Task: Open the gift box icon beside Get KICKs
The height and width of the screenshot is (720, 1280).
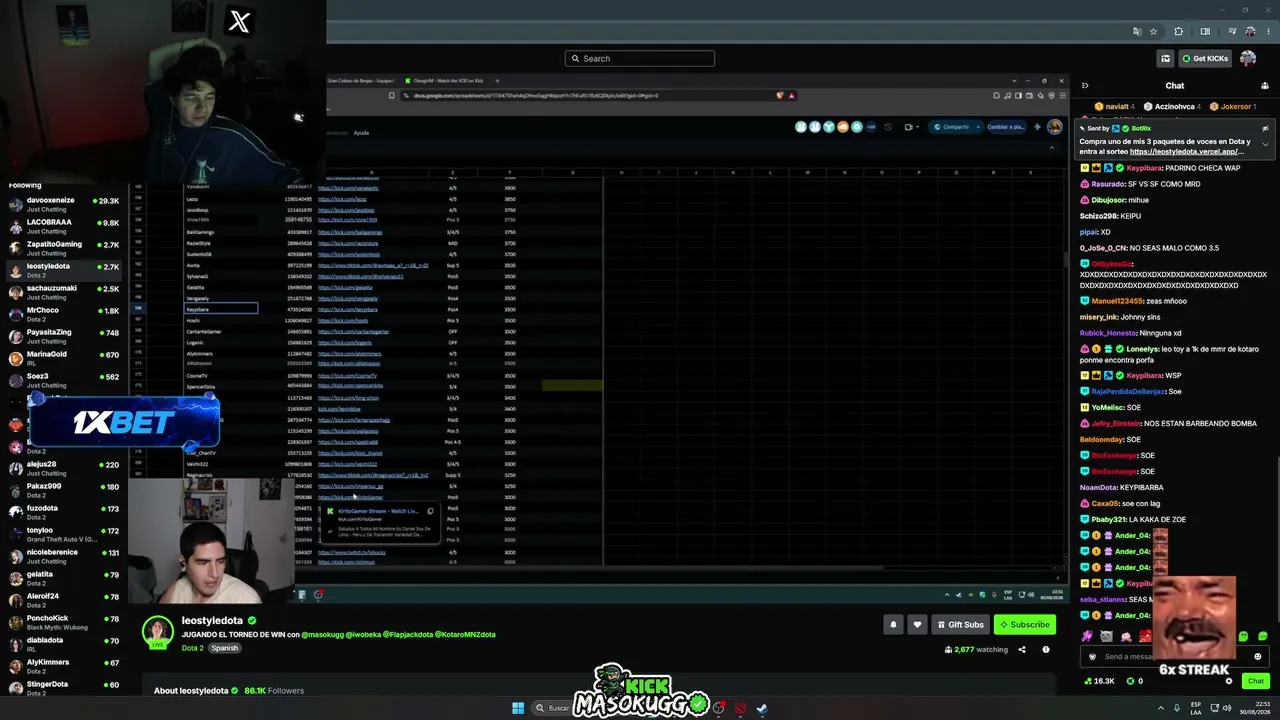Action: (x=1165, y=58)
